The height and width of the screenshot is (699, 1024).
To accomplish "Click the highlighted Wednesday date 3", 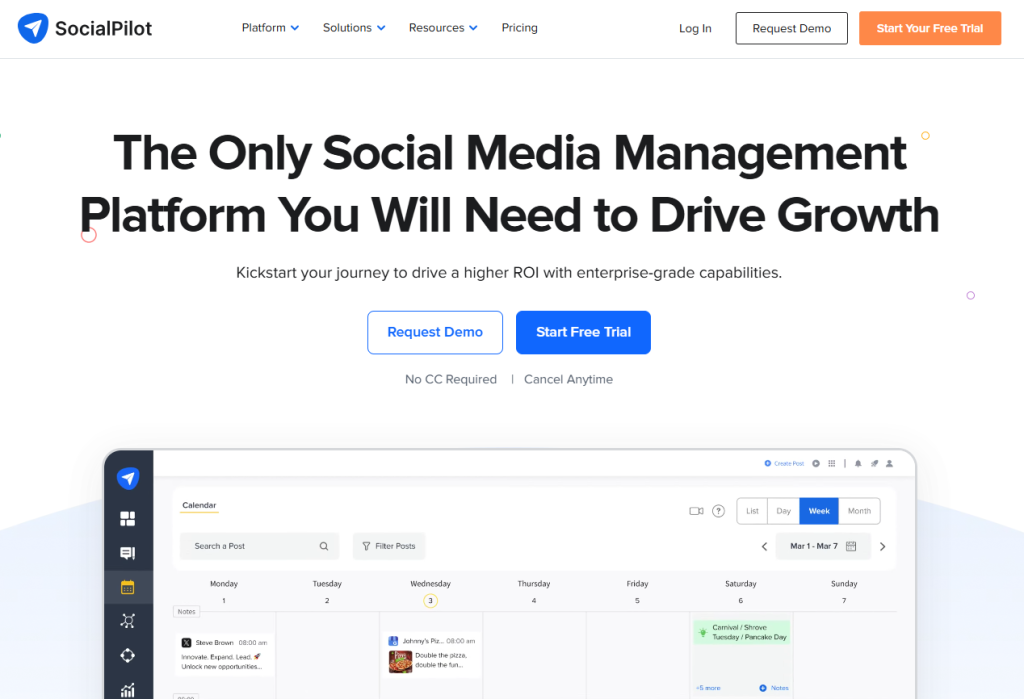I will (x=430, y=600).
